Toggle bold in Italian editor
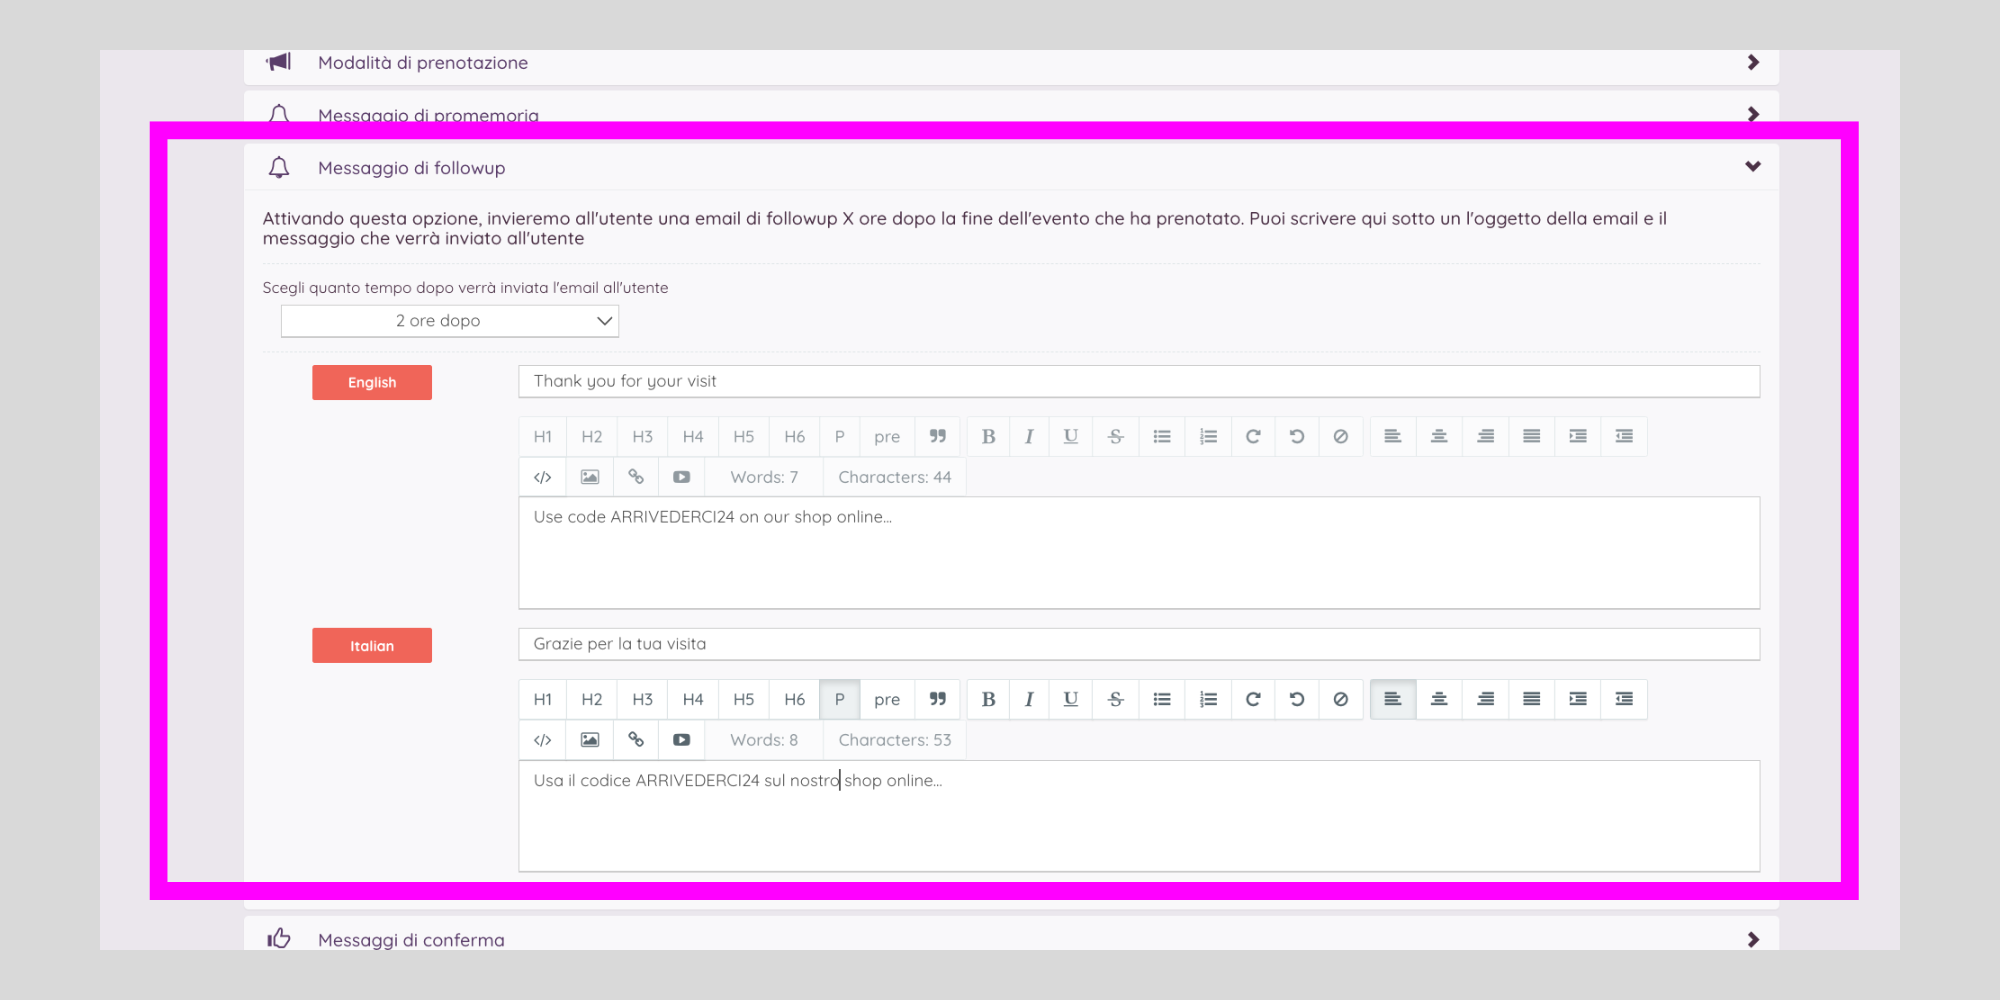The image size is (2000, 1000). (988, 699)
